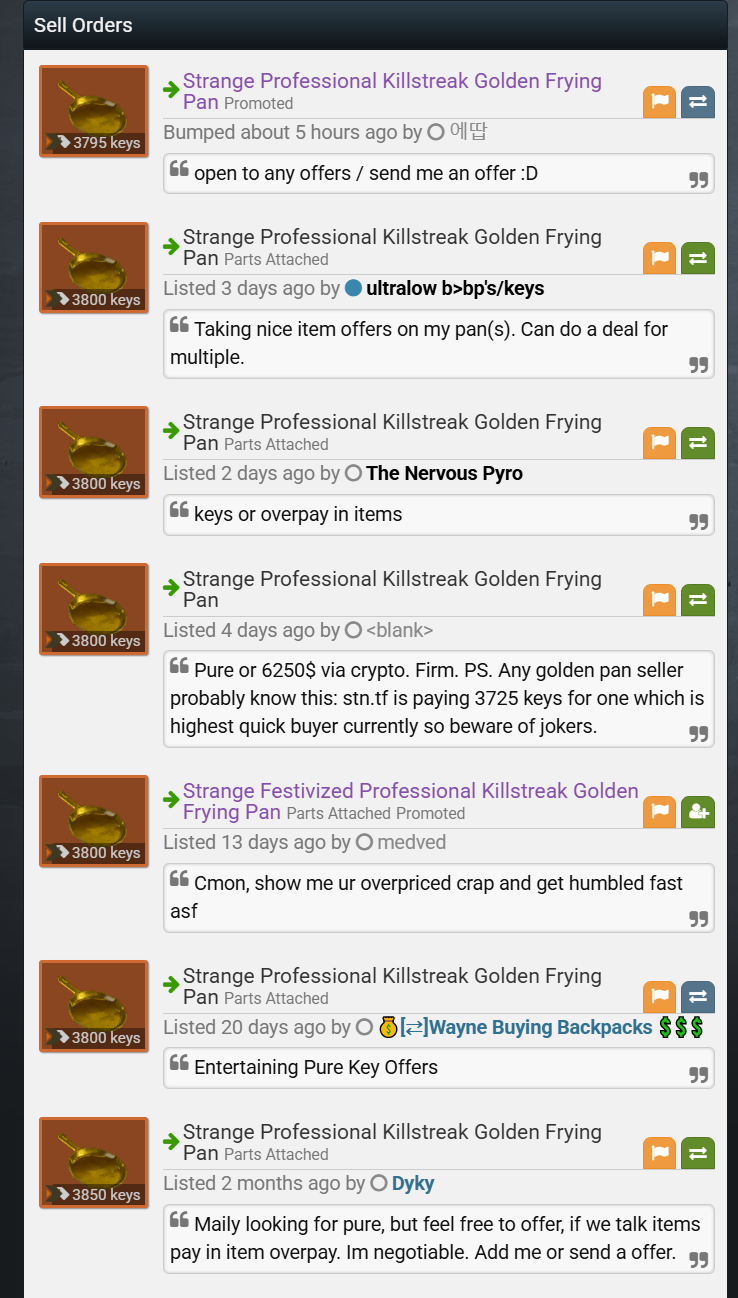Open the 에떱 user profile
The height and width of the screenshot is (1298, 738).
pos(469,132)
